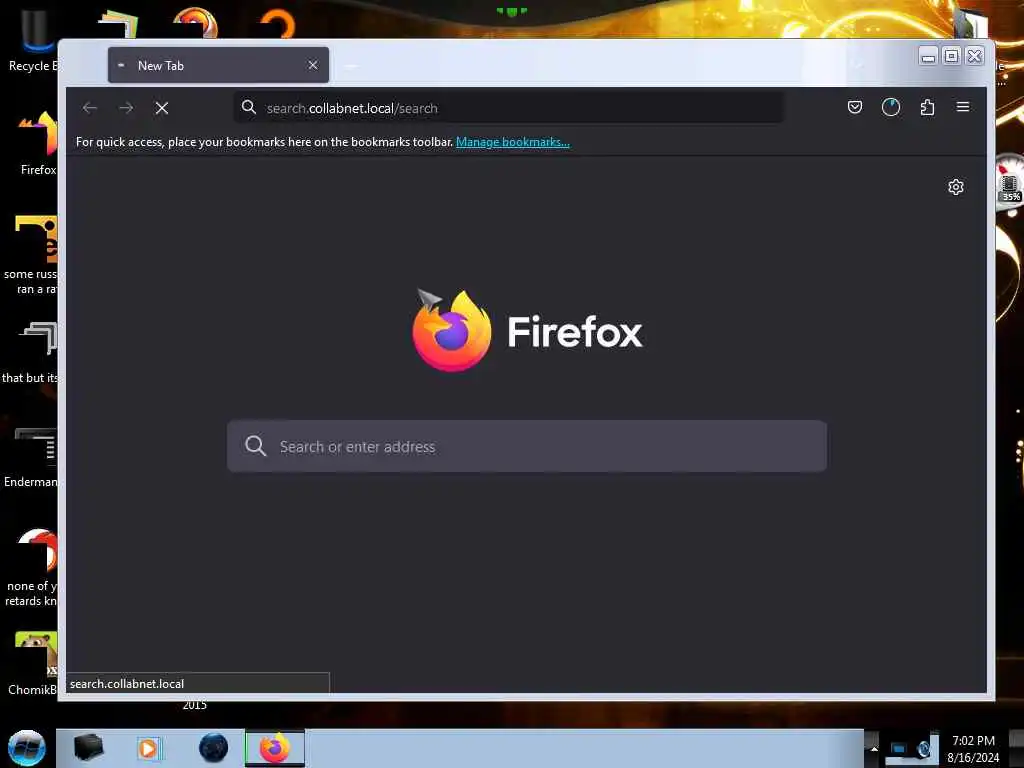The width and height of the screenshot is (1024, 768).
Task: Click the network icon in system tray
Action: click(899, 748)
